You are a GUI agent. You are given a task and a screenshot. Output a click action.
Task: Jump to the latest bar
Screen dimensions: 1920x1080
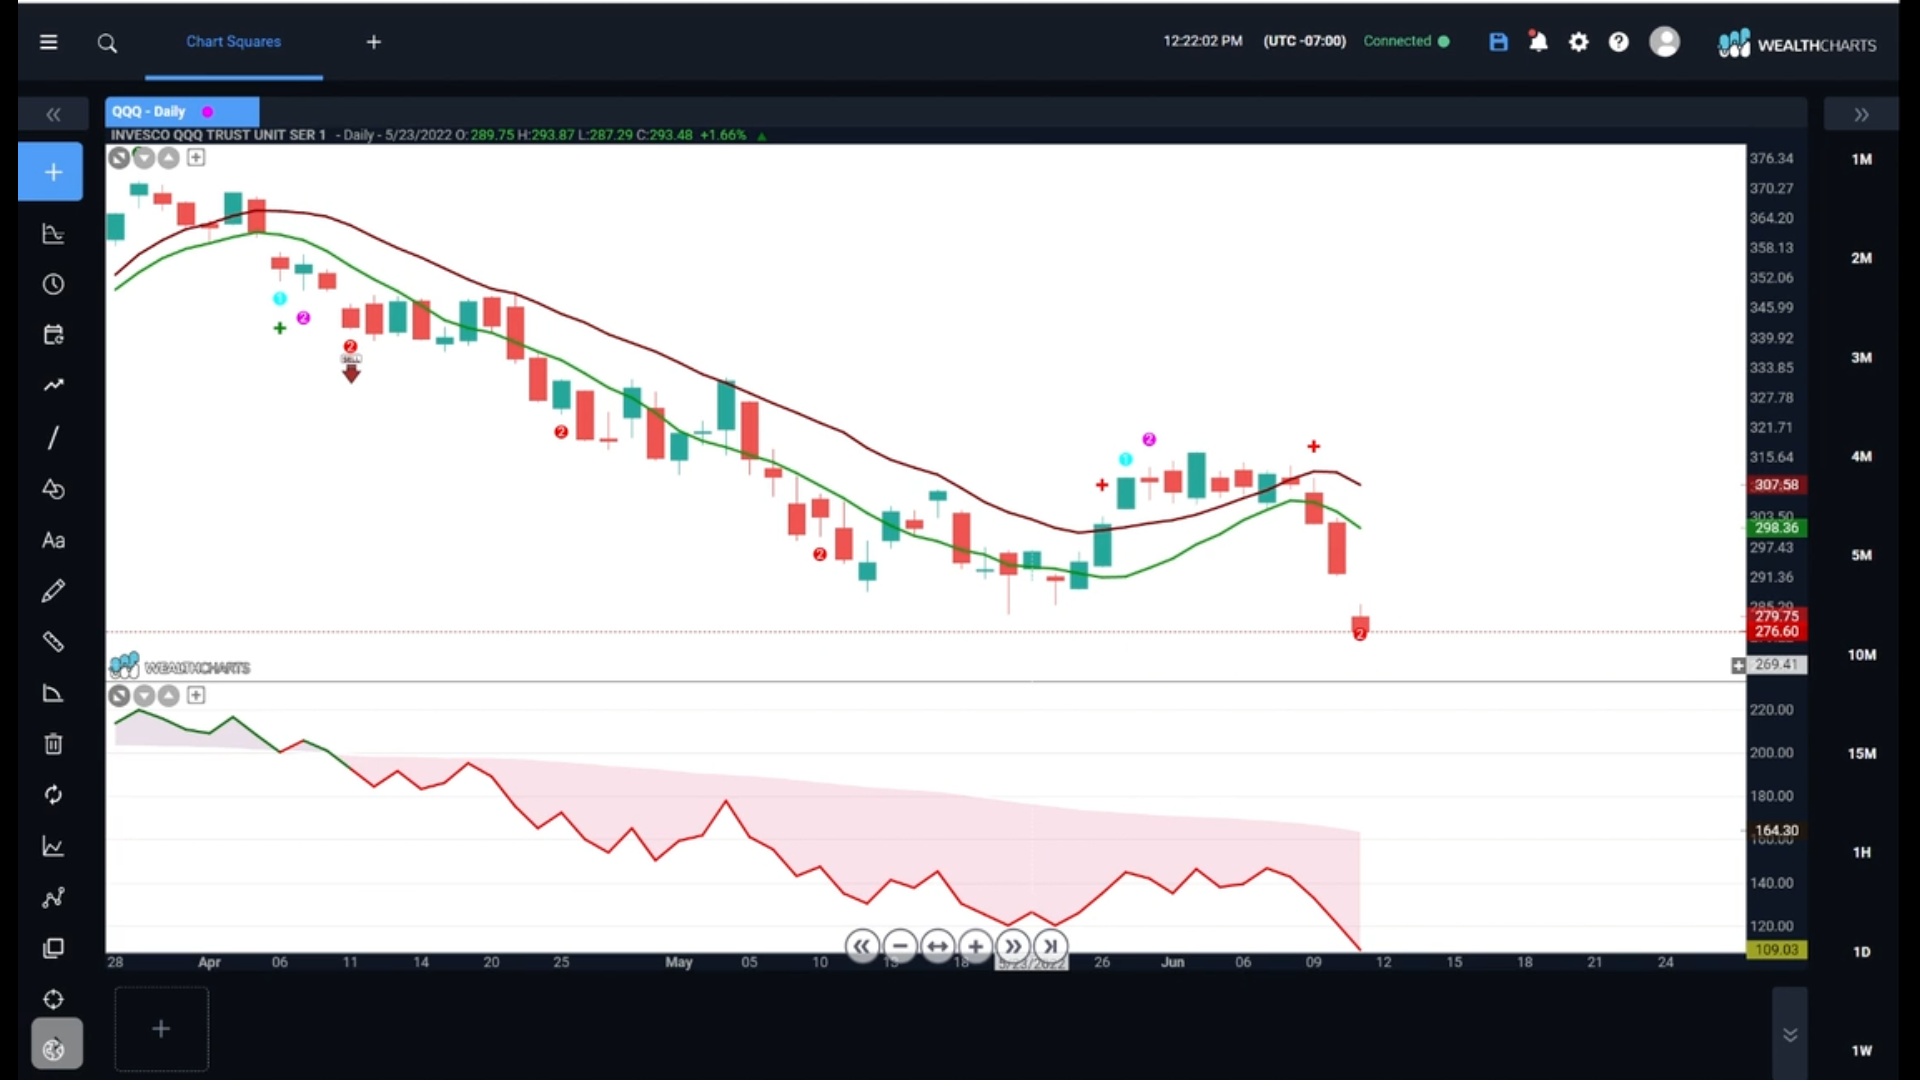click(1050, 946)
